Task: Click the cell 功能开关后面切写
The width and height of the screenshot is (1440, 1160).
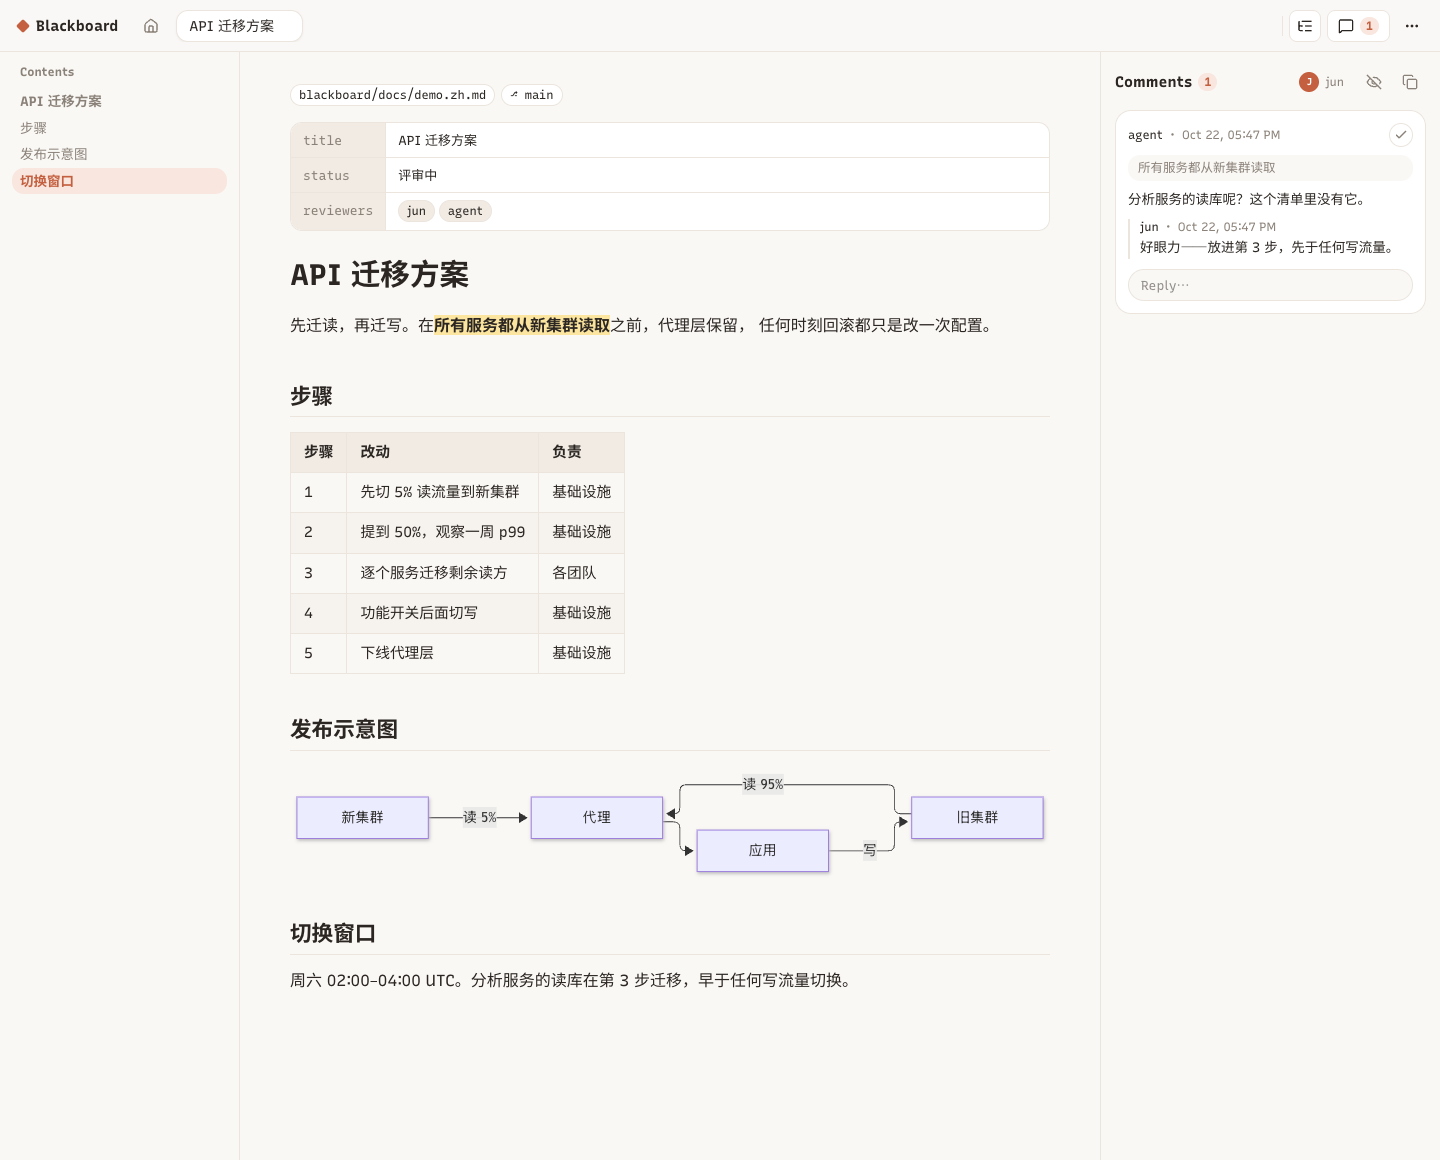Action: click(442, 613)
